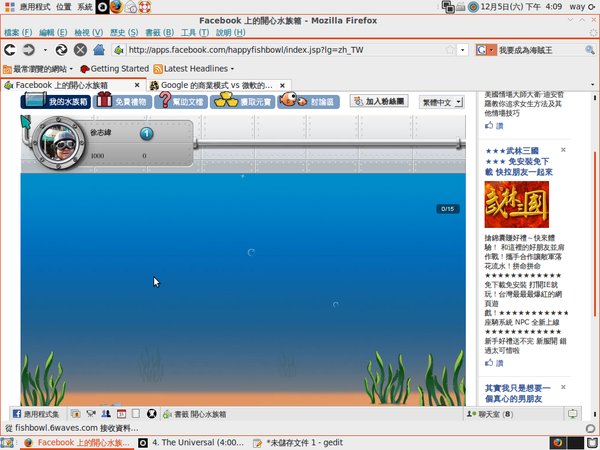Click the player avatar porthole picture
Screen dimensions: 600x450
(x=58, y=143)
